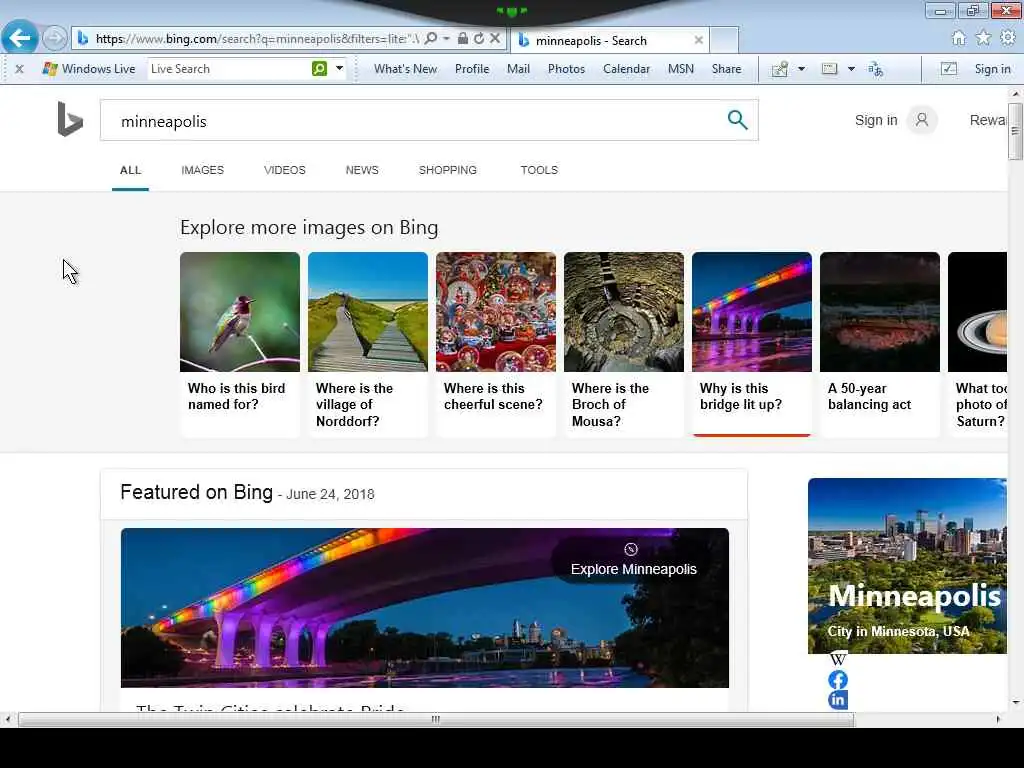Go back with the browser back arrow
This screenshot has height=768, width=1024.
[x=20, y=38]
